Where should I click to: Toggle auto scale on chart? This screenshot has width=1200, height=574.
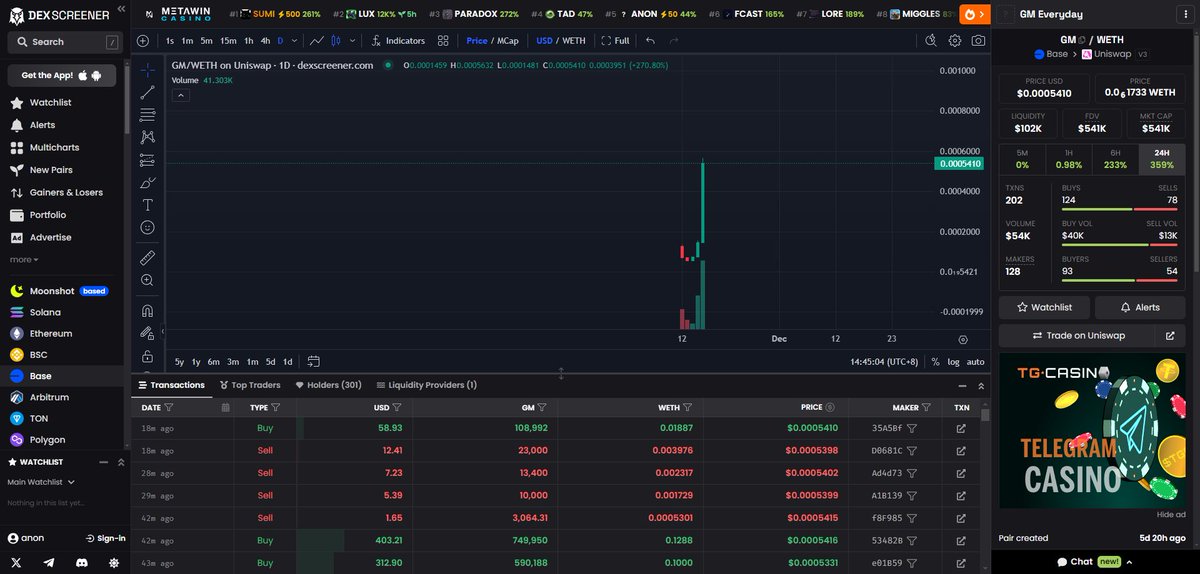click(x=976, y=361)
